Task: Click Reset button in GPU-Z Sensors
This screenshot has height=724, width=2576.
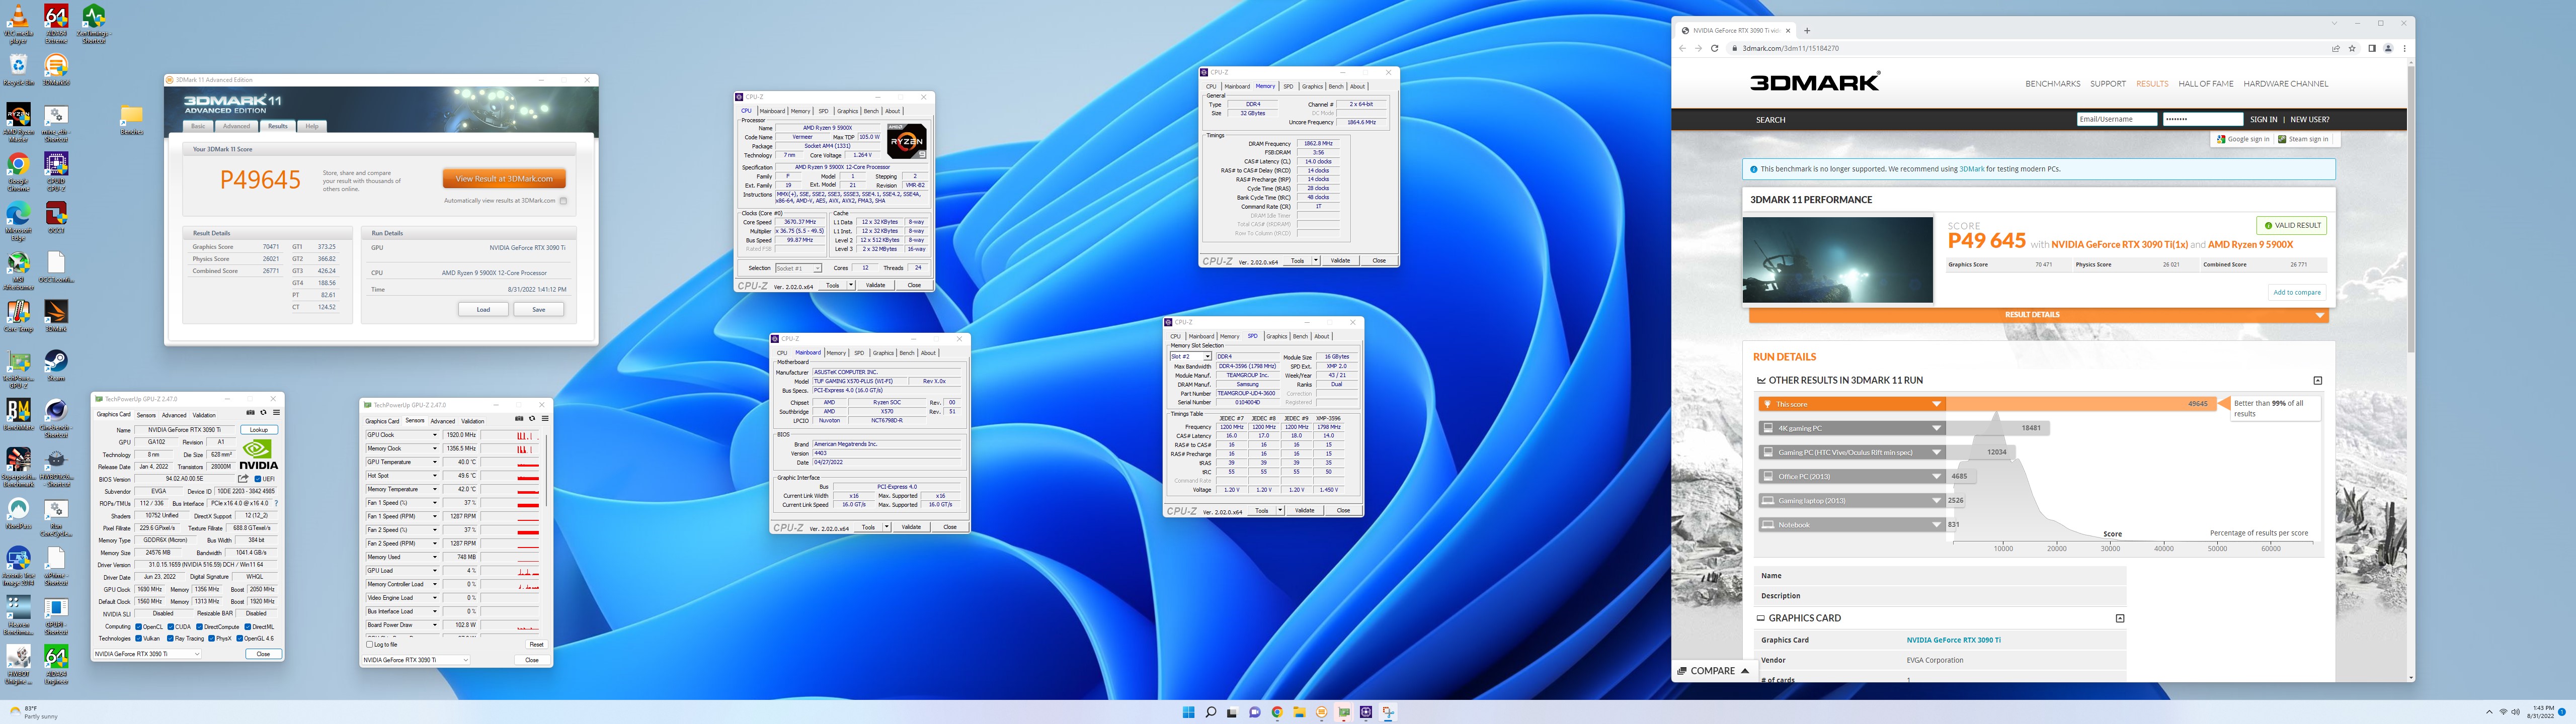Action: click(536, 644)
